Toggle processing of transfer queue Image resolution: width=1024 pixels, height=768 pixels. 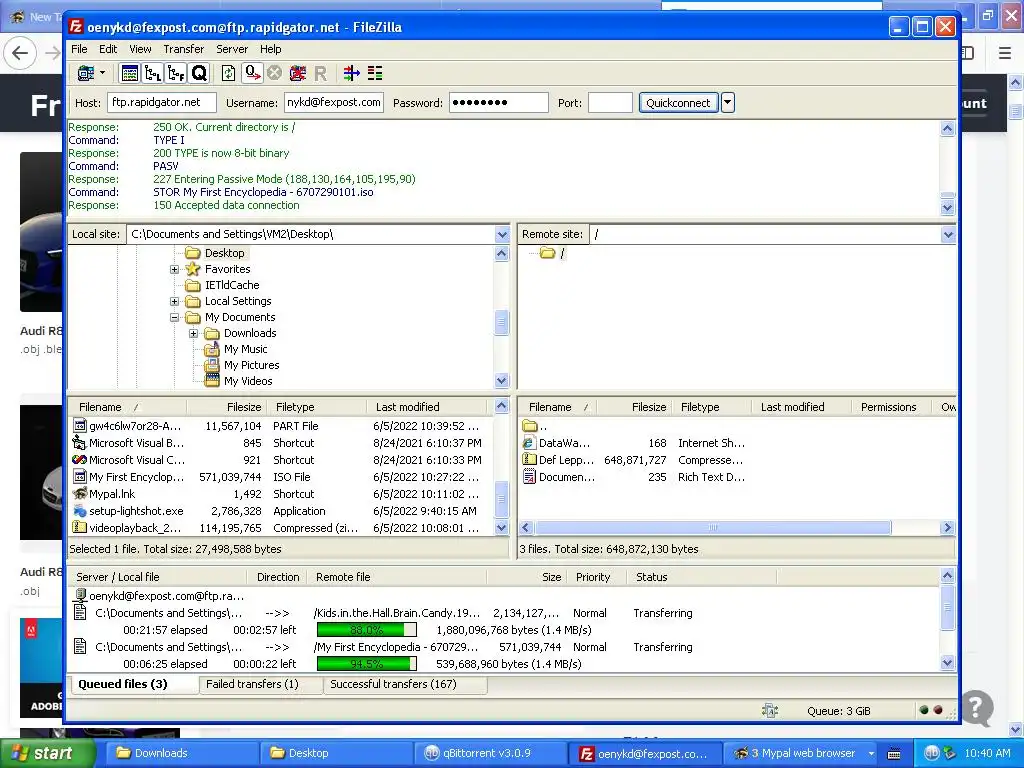(x=252, y=73)
